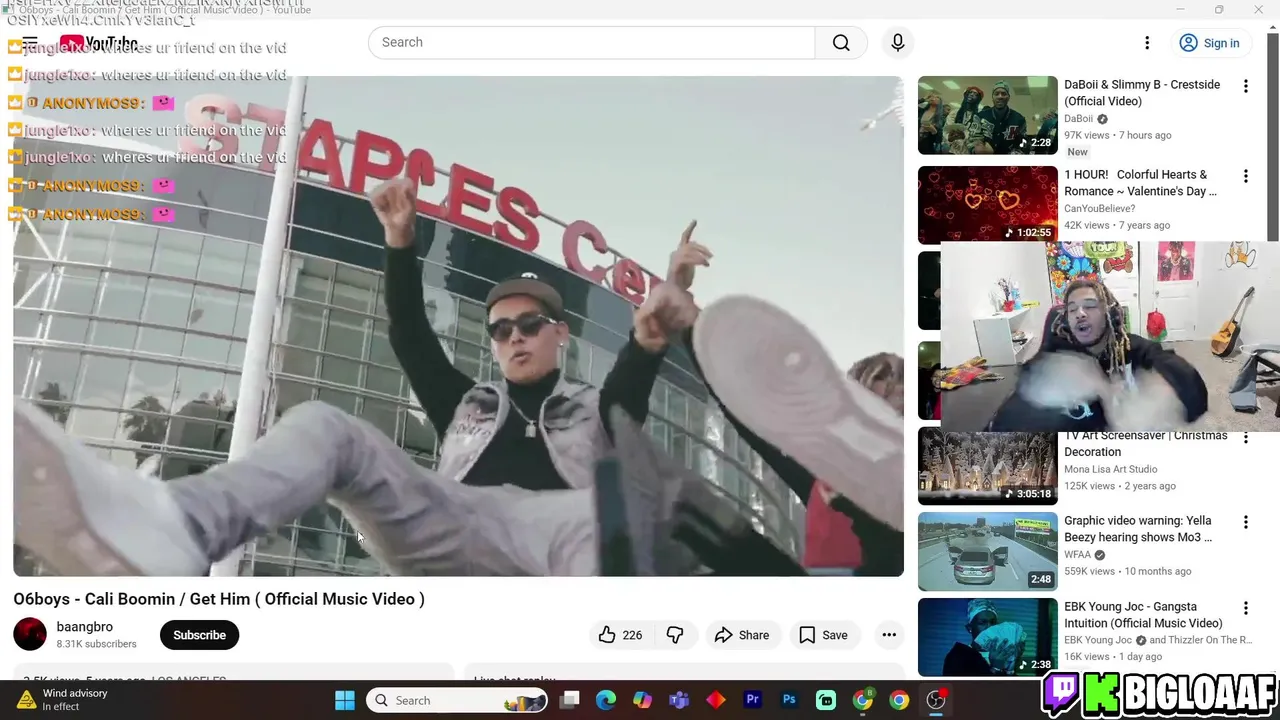The width and height of the screenshot is (1280, 720).
Task: Dislike the video with thumbs down
Action: click(675, 635)
